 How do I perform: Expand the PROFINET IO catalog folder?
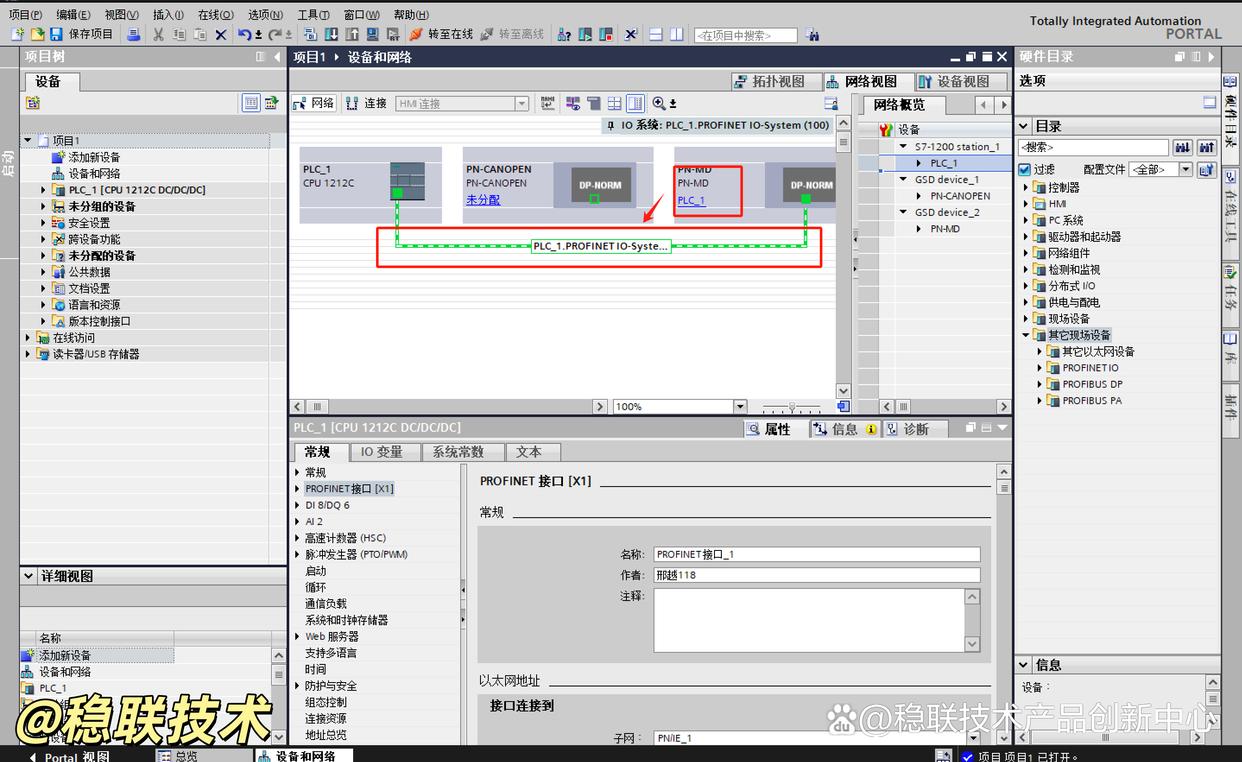pyautogui.click(x=1039, y=368)
